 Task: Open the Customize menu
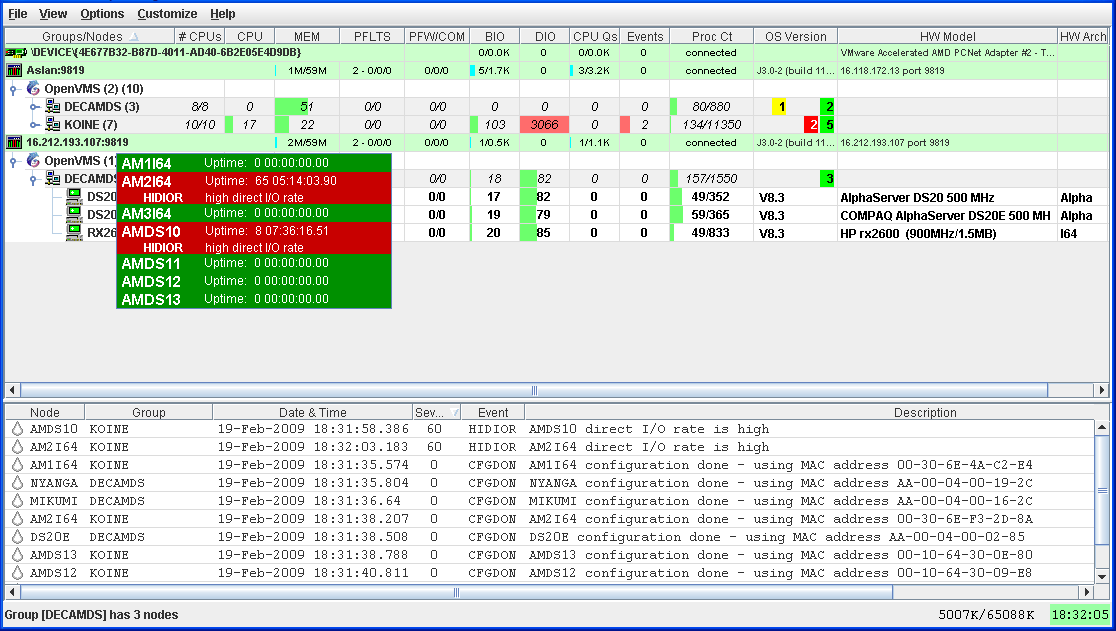(167, 14)
